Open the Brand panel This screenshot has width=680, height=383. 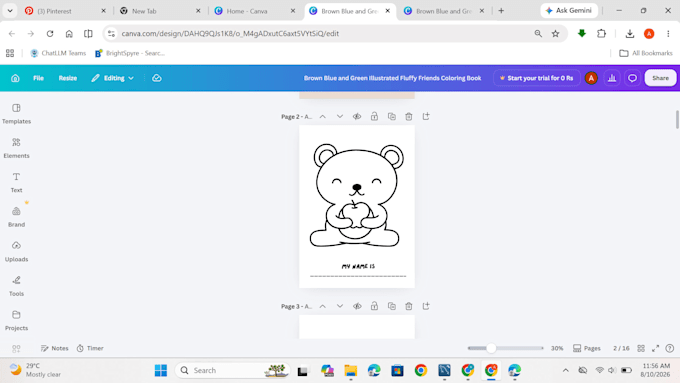(x=16, y=217)
